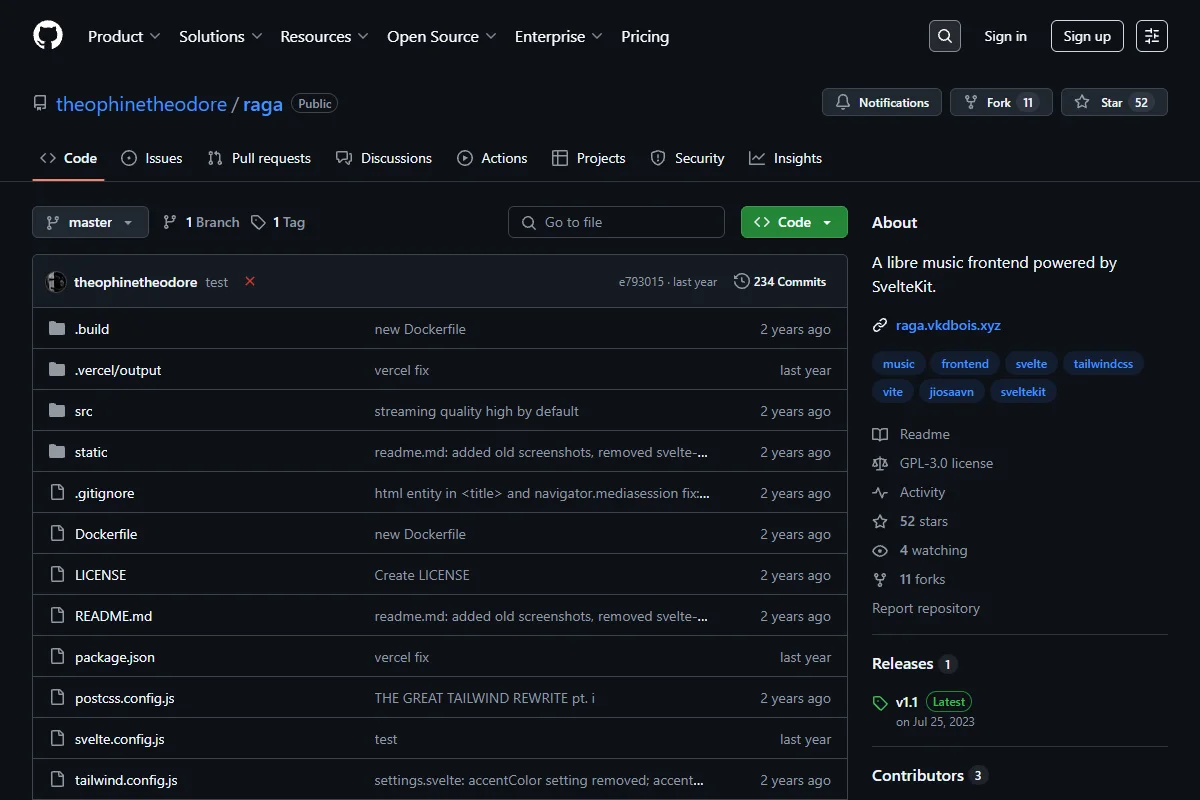Click the .build folder icon
Viewport: 1200px width, 800px height.
click(x=57, y=329)
